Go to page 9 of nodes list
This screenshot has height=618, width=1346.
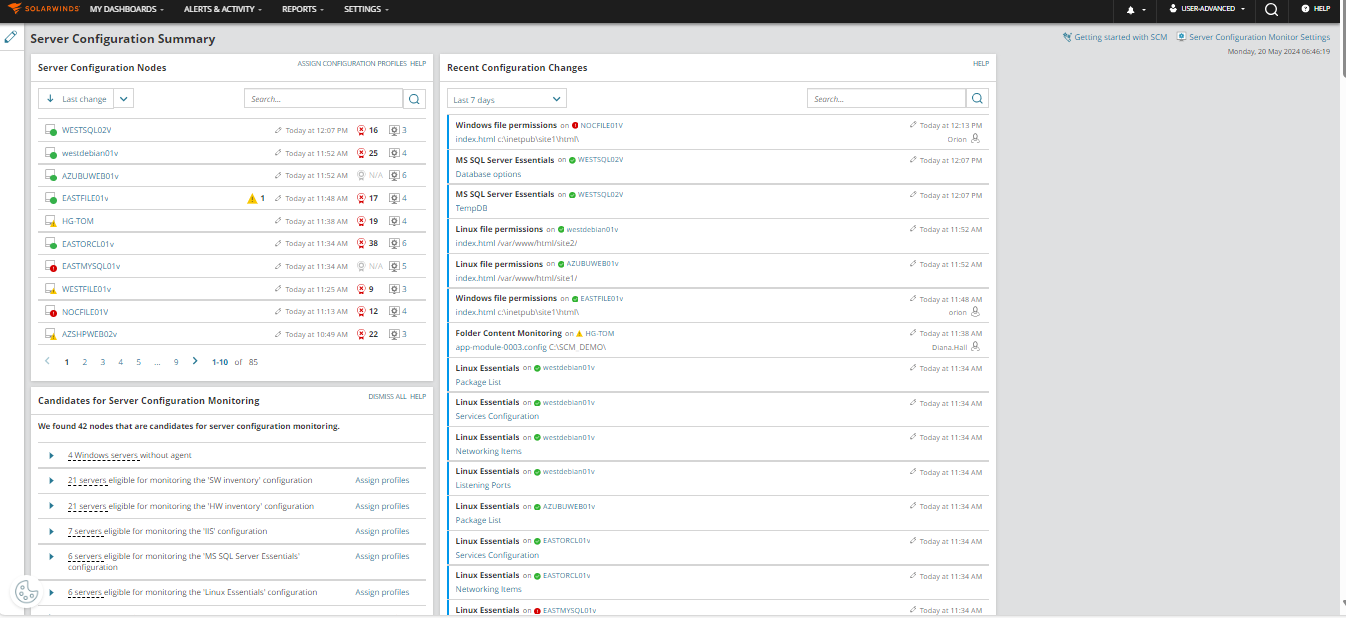tap(176, 362)
